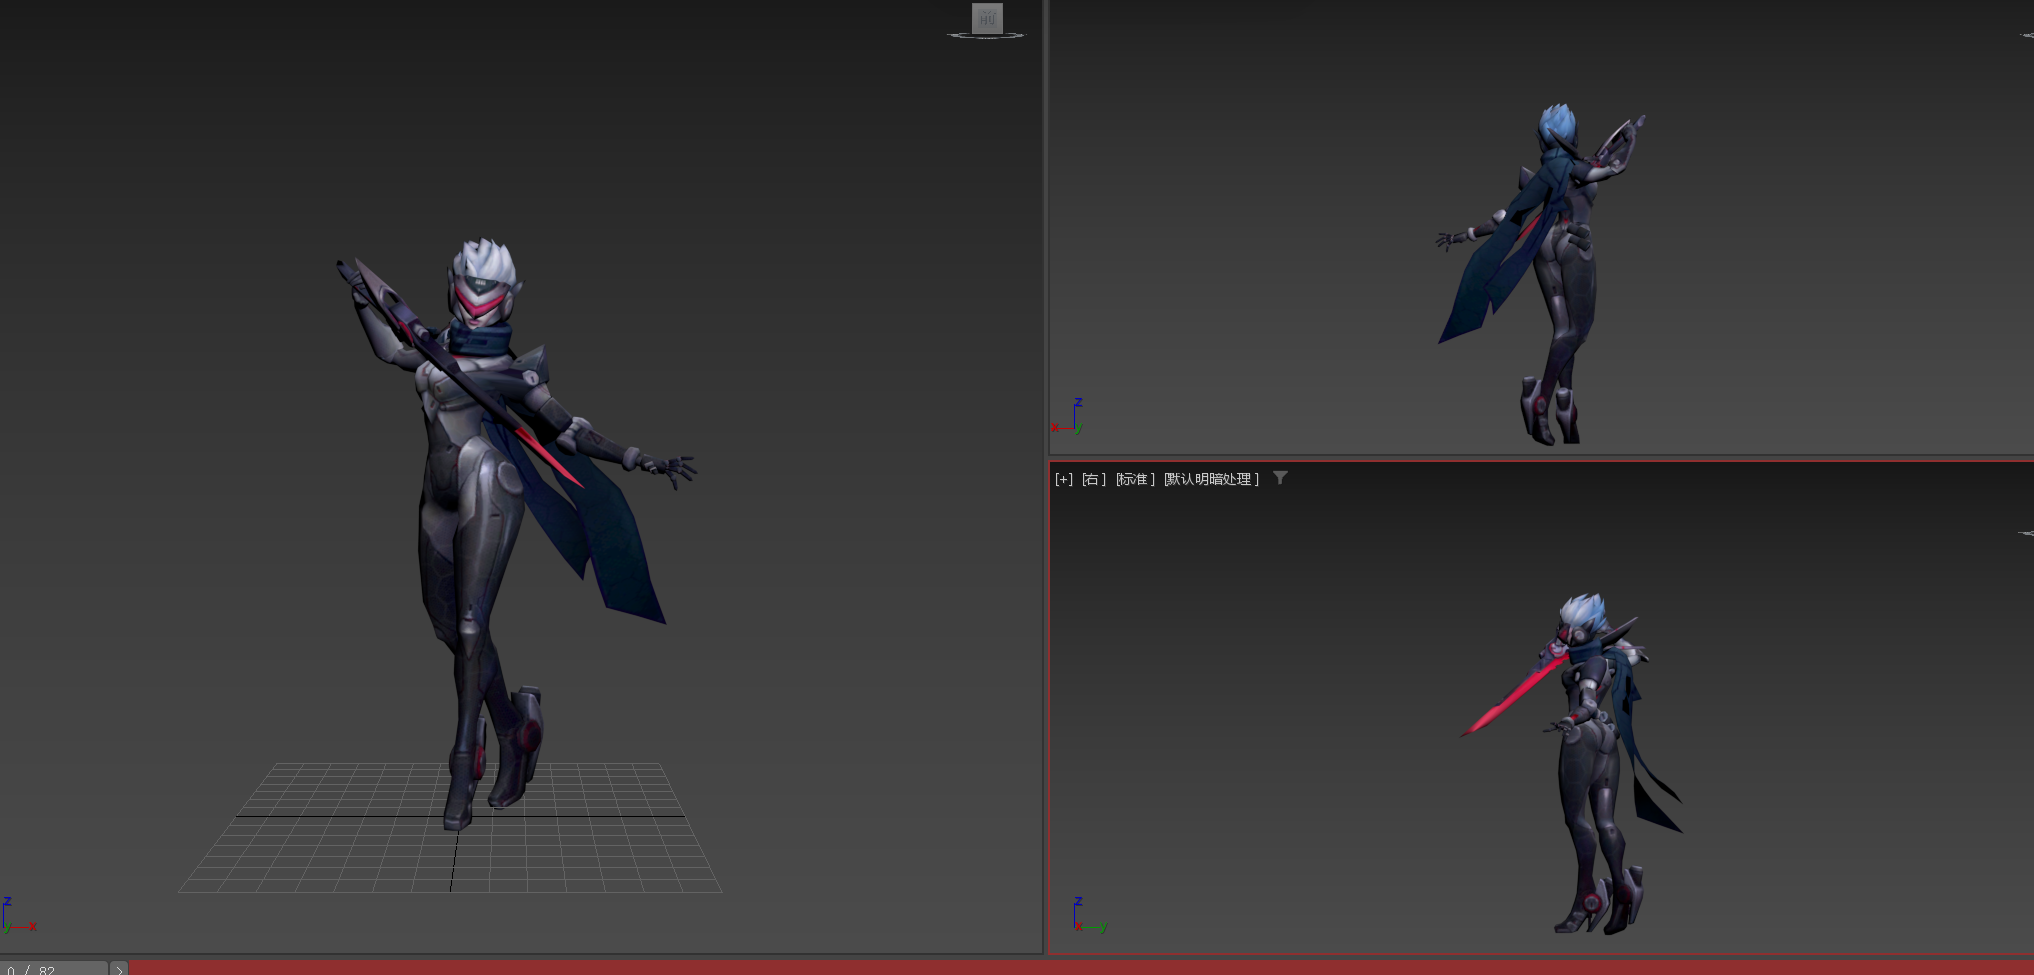Image resolution: width=2034 pixels, height=975 pixels.
Task: Click the ViewCube front face labeled 前
Action: [987, 17]
